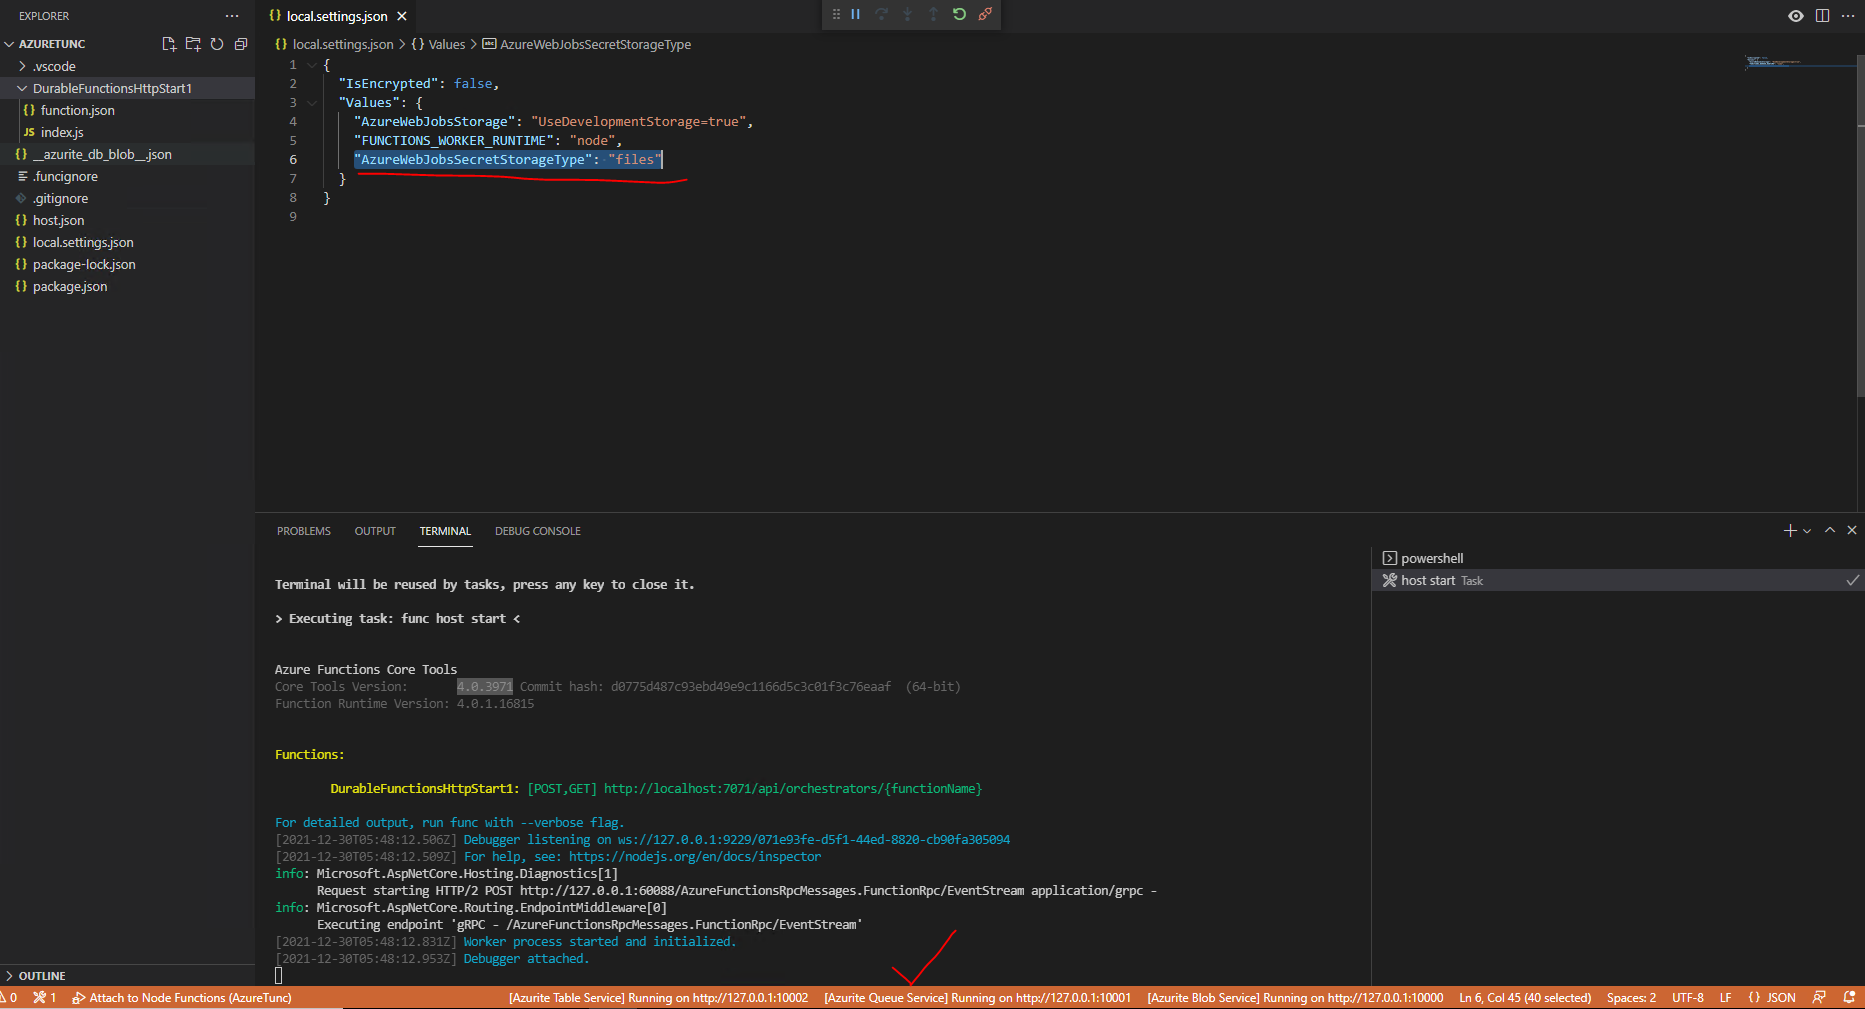This screenshot has width=1865, height=1009.
Task: Change file encoding UTF-8
Action: 1688,998
